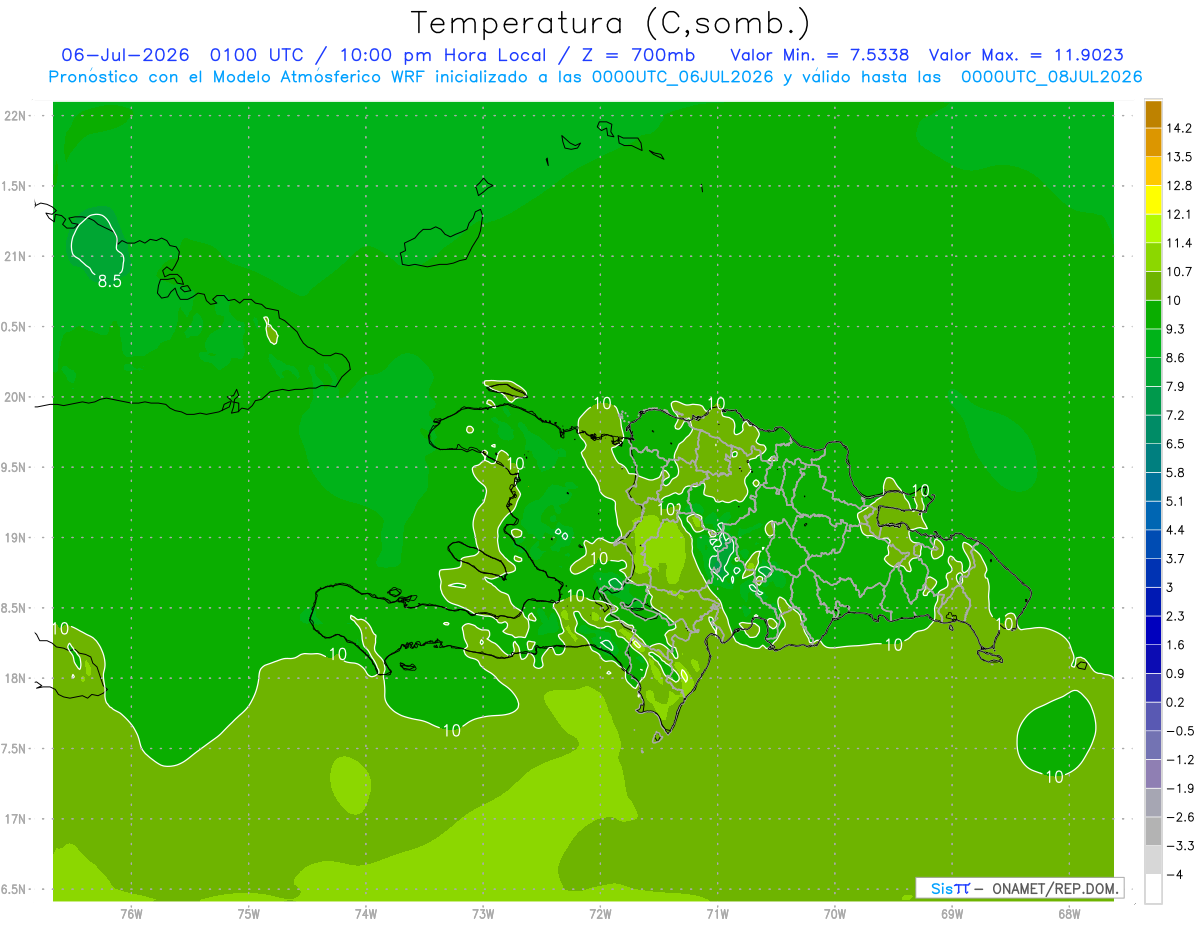Click the '72W' longitude axis label
This screenshot has width=1200, height=927.
coord(600,914)
